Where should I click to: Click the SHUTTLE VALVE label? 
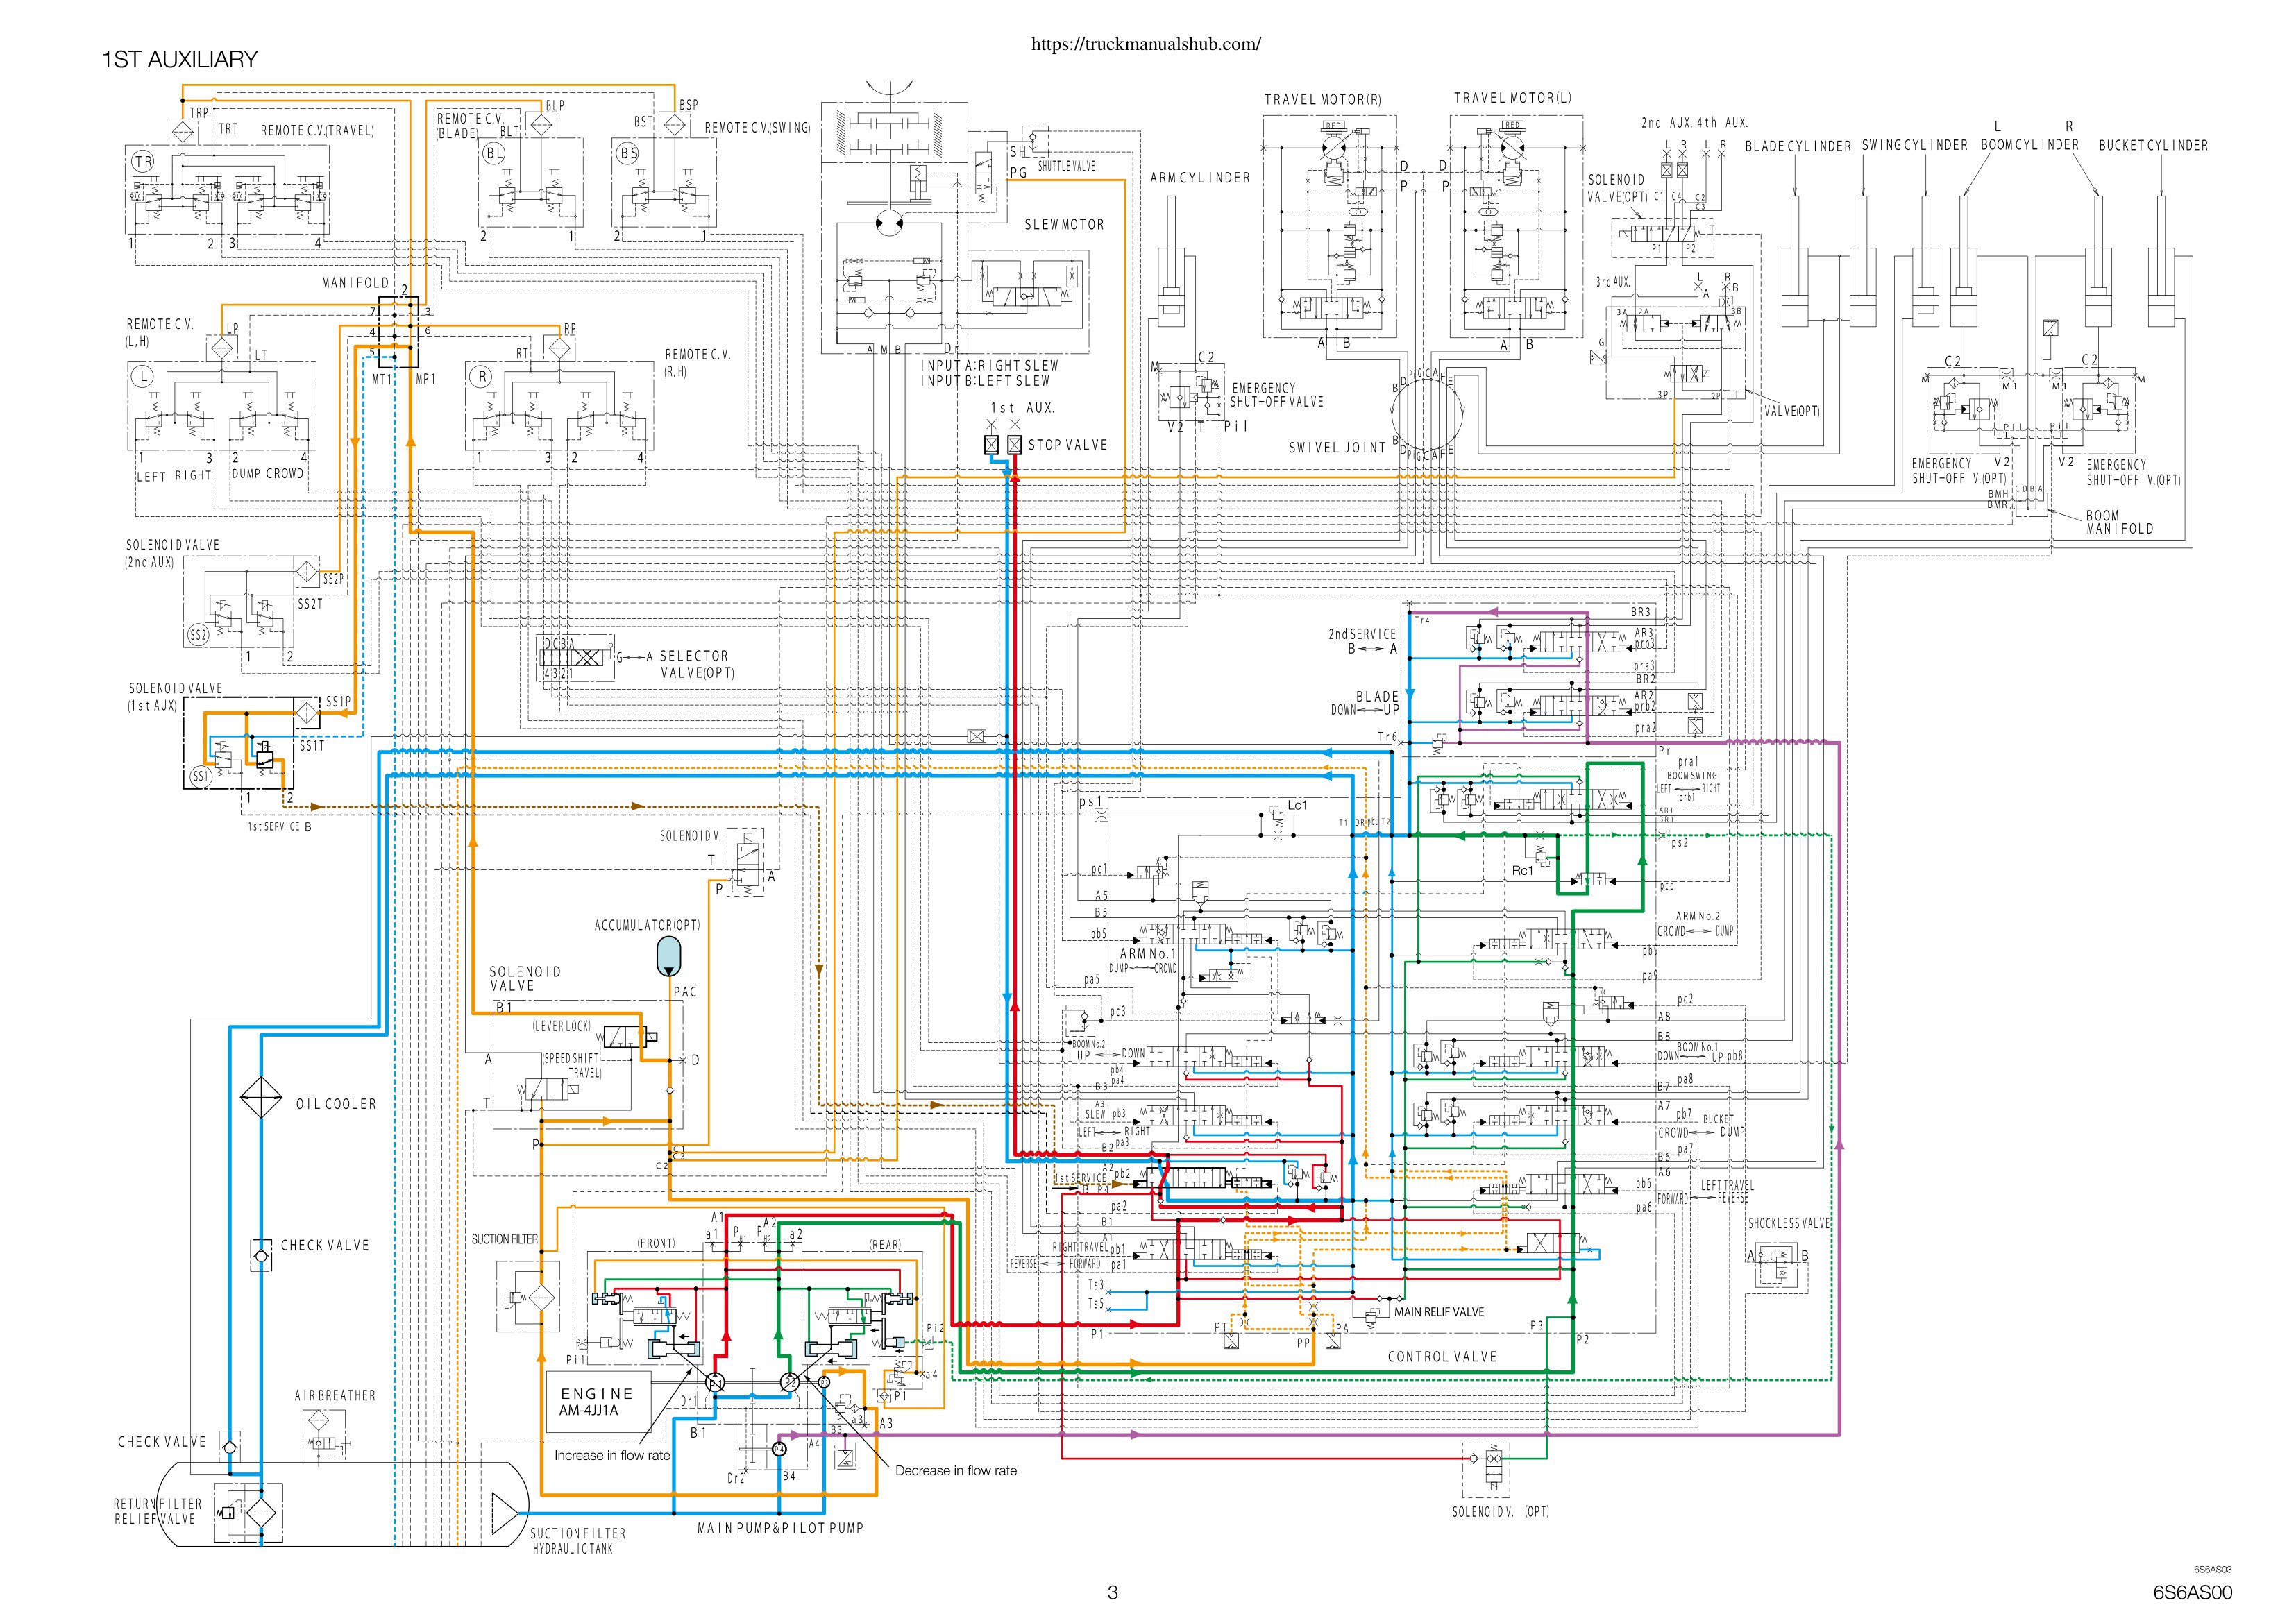point(1066,166)
